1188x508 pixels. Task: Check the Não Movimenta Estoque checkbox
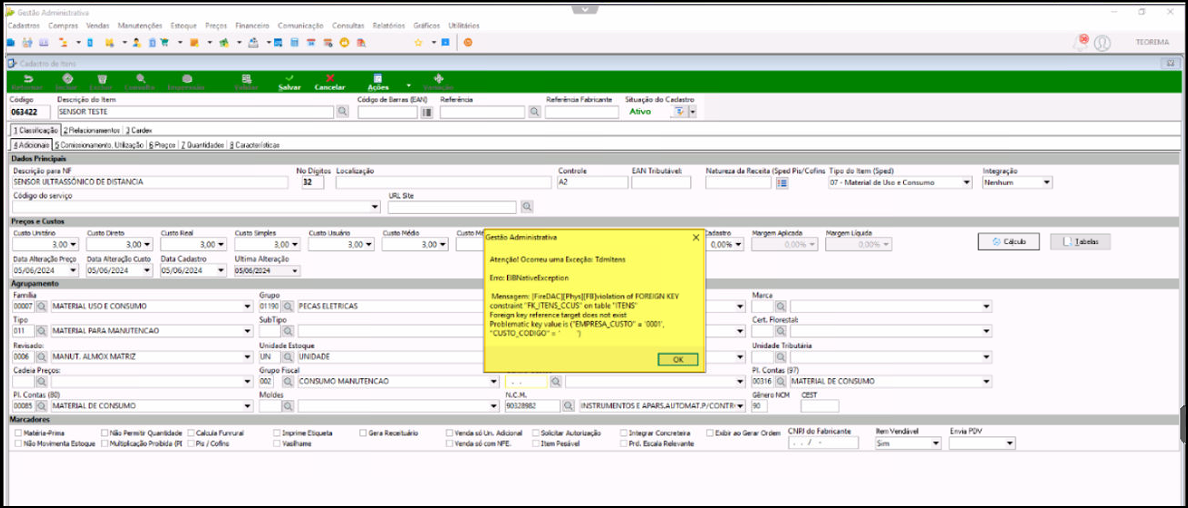pos(18,444)
